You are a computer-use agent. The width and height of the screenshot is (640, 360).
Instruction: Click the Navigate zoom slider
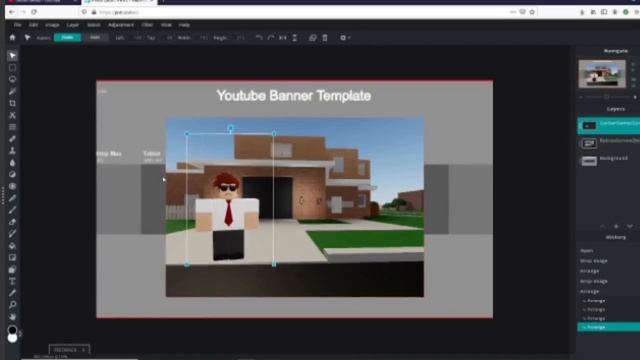click(608, 97)
